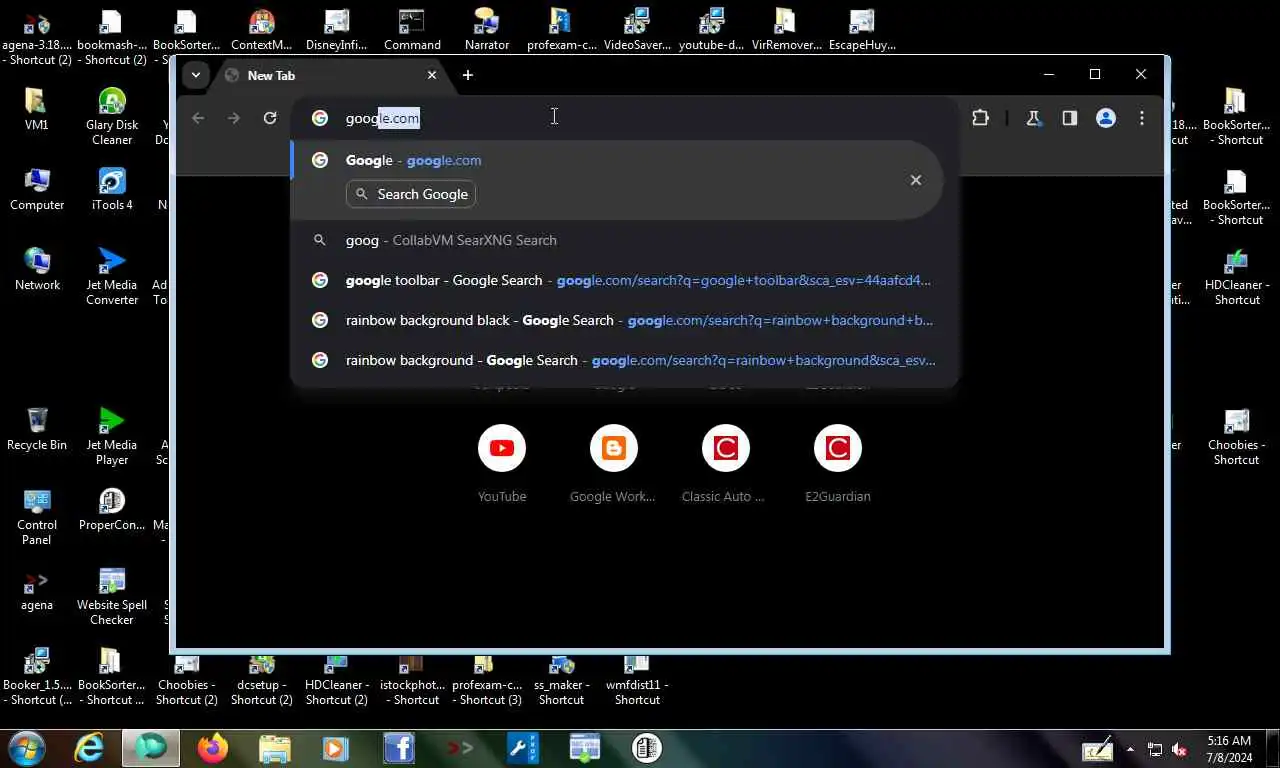
Task: Open the Classic Auto shortcut tile
Action: click(x=726, y=462)
